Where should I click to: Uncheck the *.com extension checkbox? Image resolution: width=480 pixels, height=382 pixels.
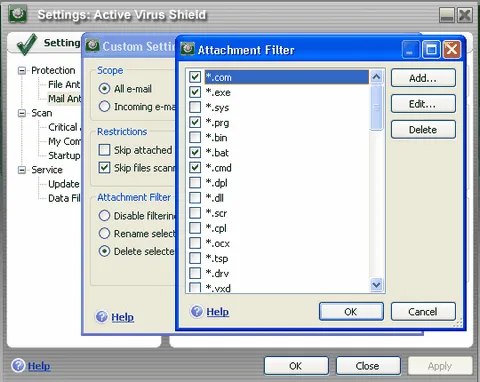tap(195, 77)
